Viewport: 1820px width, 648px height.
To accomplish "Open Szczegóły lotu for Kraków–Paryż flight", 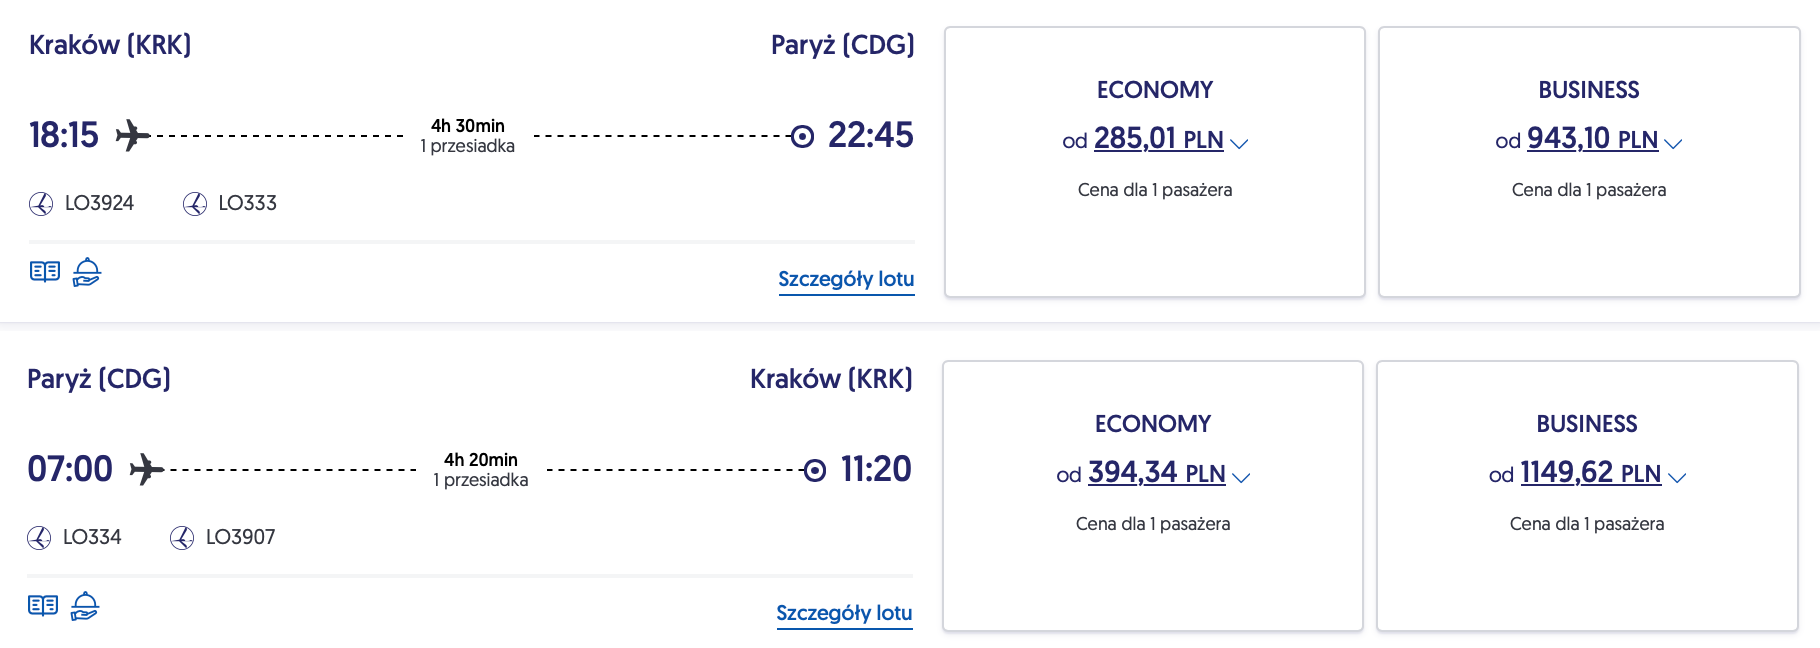I will [x=846, y=279].
